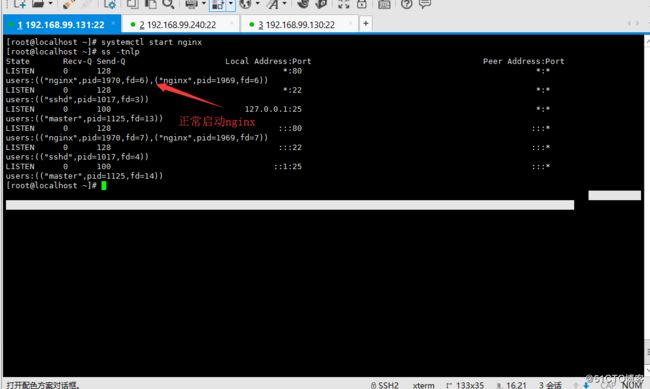Click the 3 会话 sessions count

click(x=550, y=385)
